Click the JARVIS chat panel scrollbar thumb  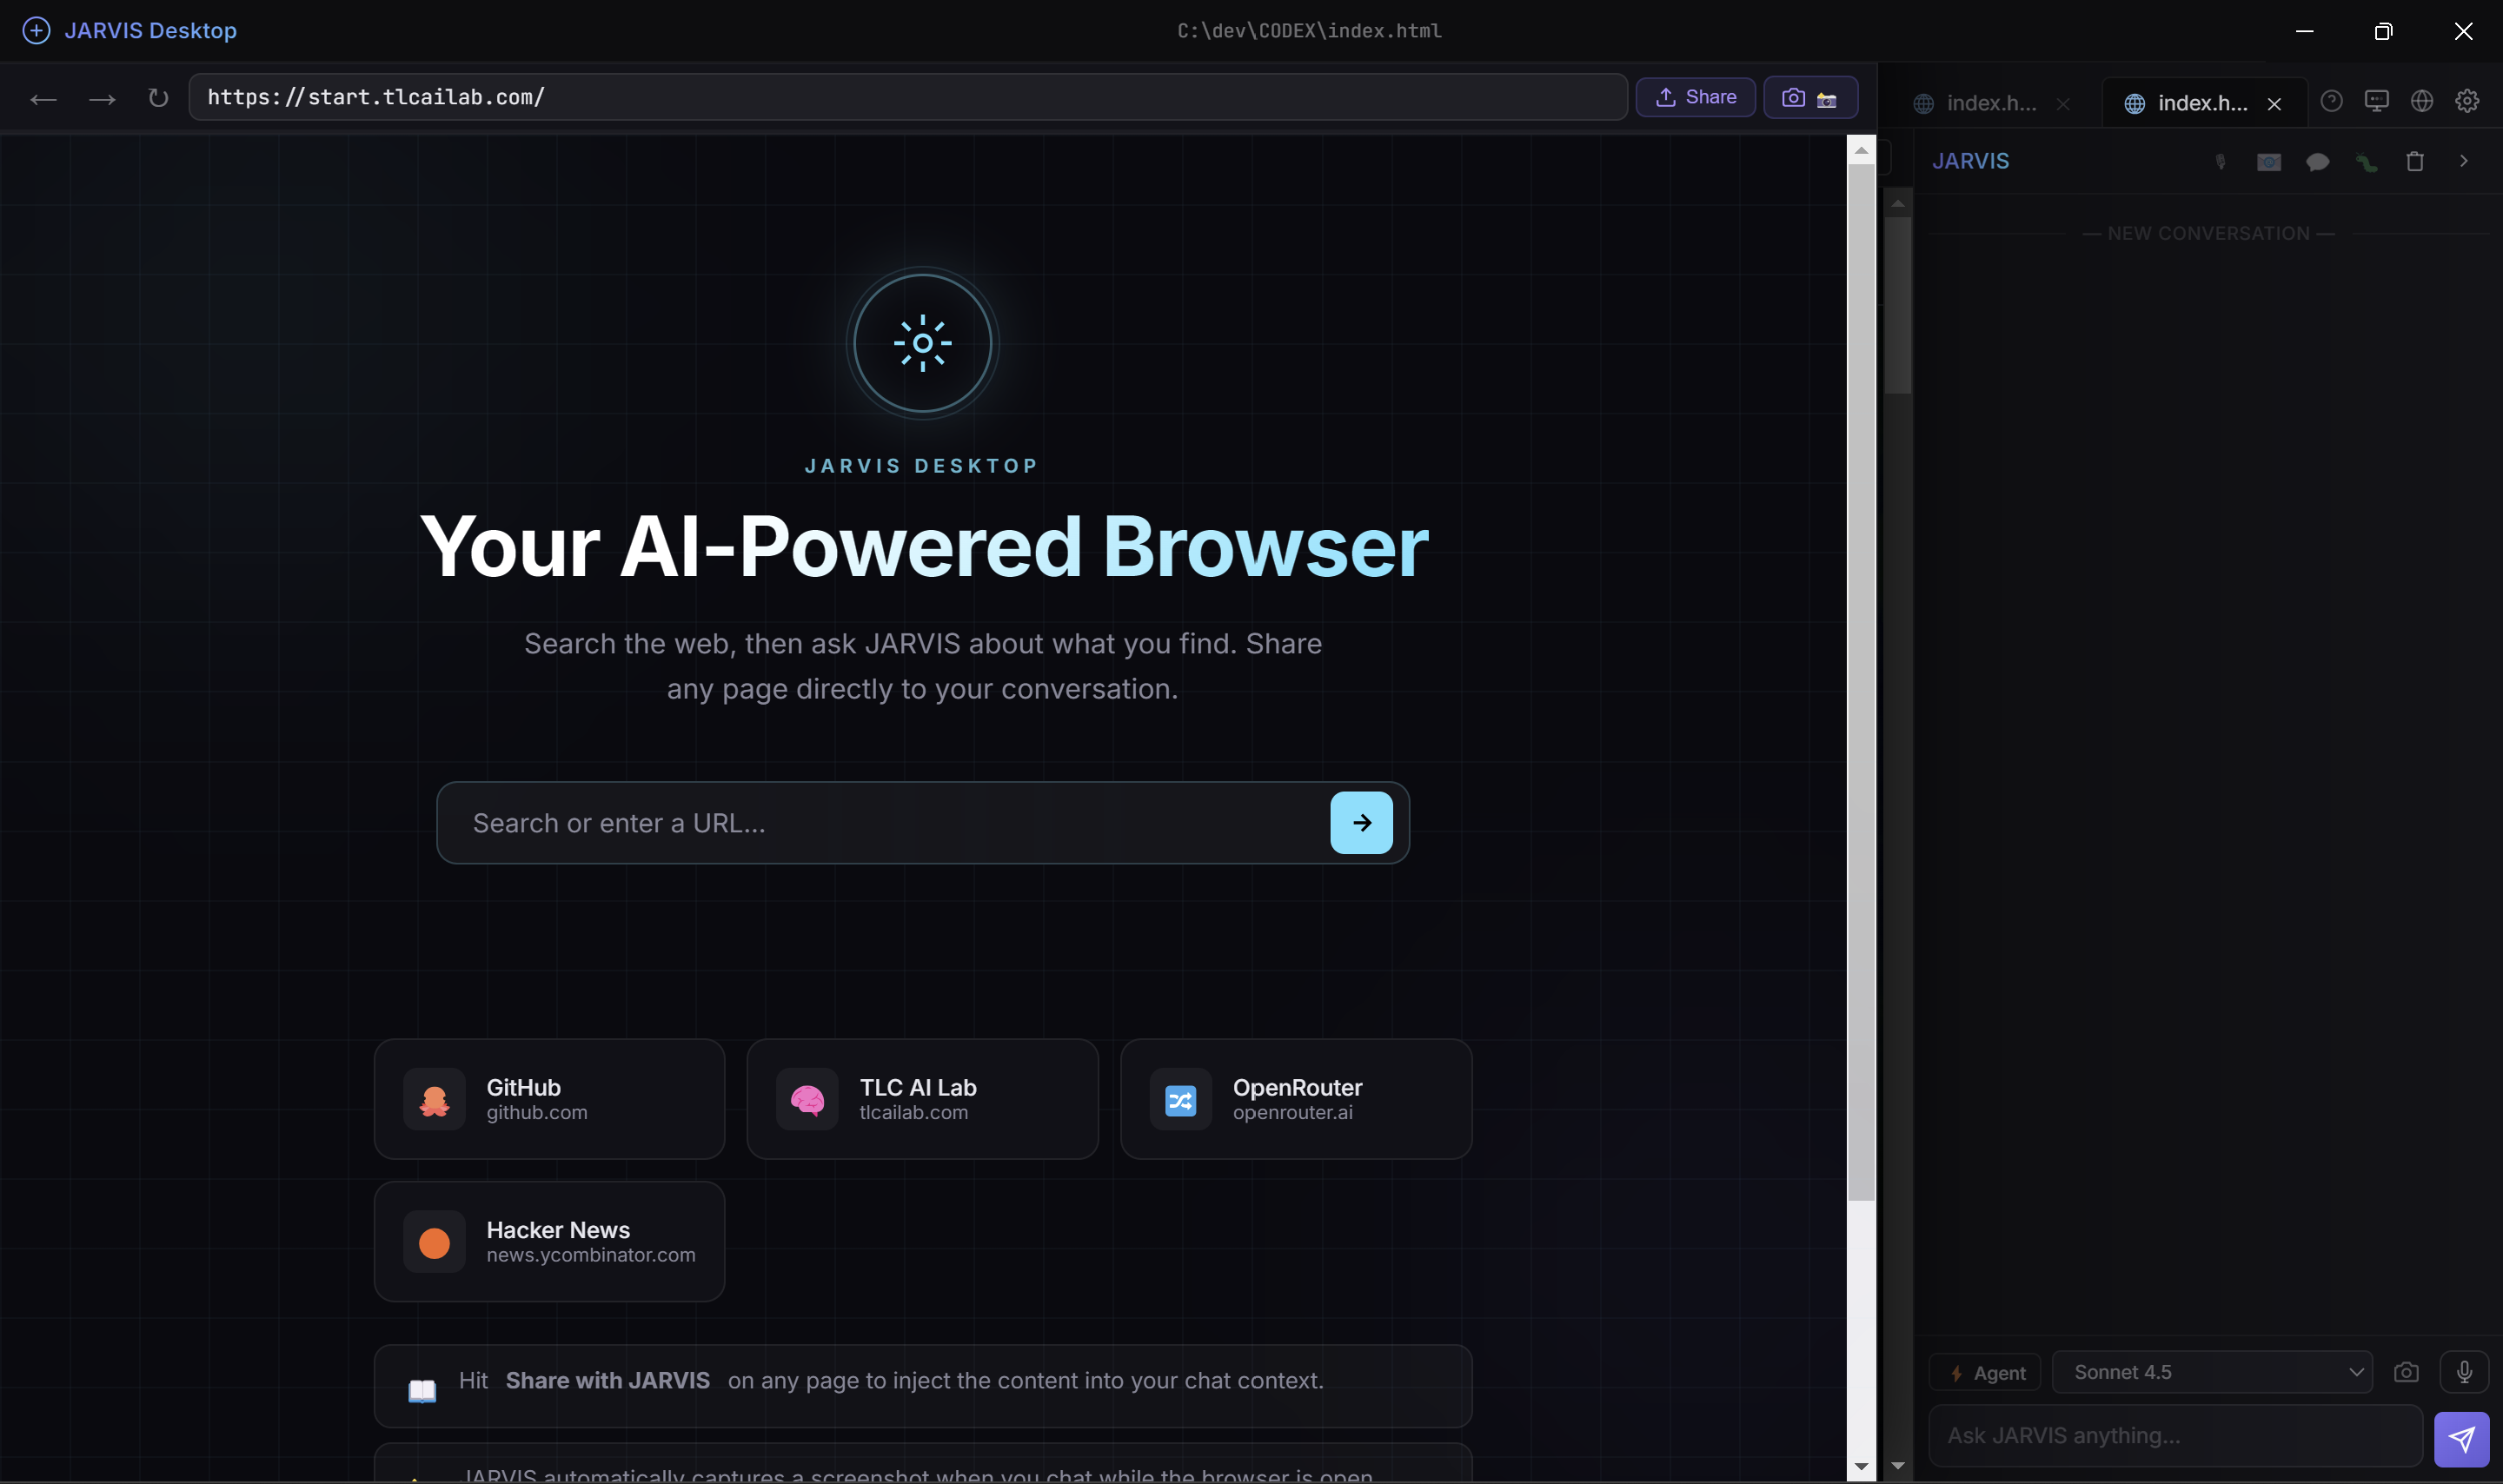[1897, 305]
